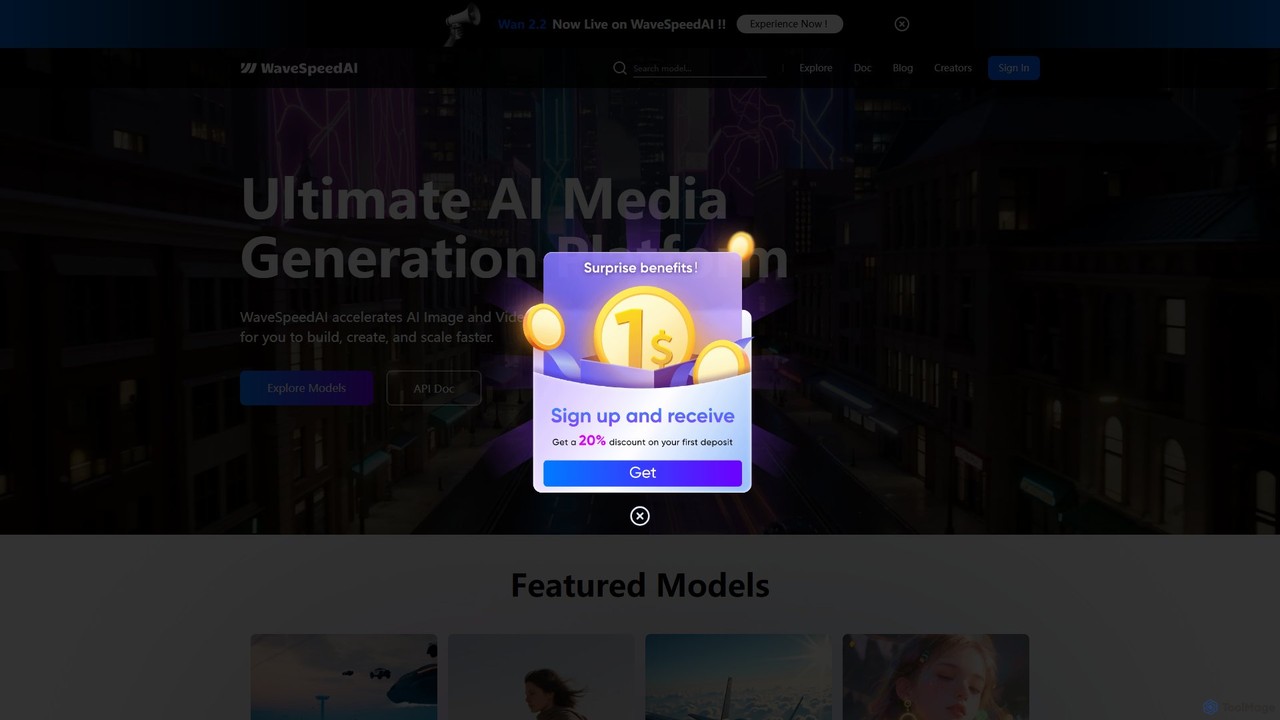Open the Explore menu item
1280x720 pixels.
click(816, 68)
